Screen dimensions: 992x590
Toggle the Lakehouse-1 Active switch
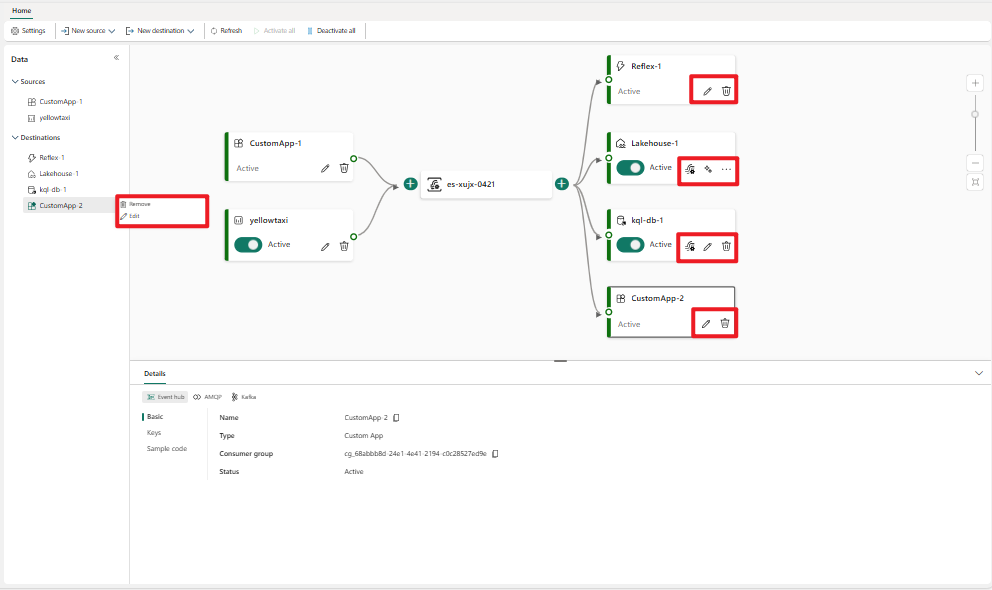(630, 168)
